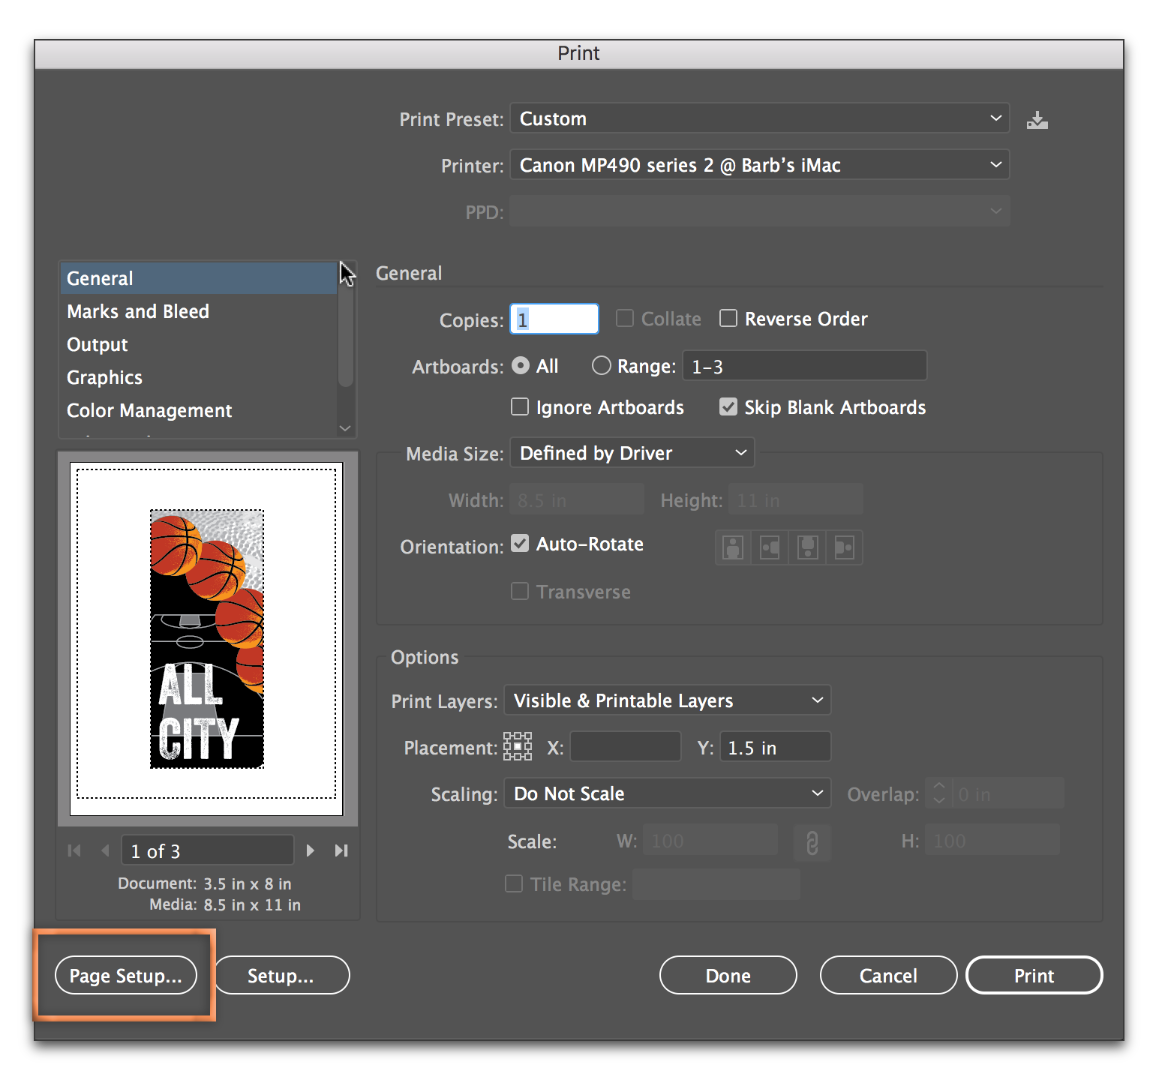Image resolution: width=1159 pixels, height=1080 pixels.
Task: Select the Range artboards radio button
Action: [601, 365]
